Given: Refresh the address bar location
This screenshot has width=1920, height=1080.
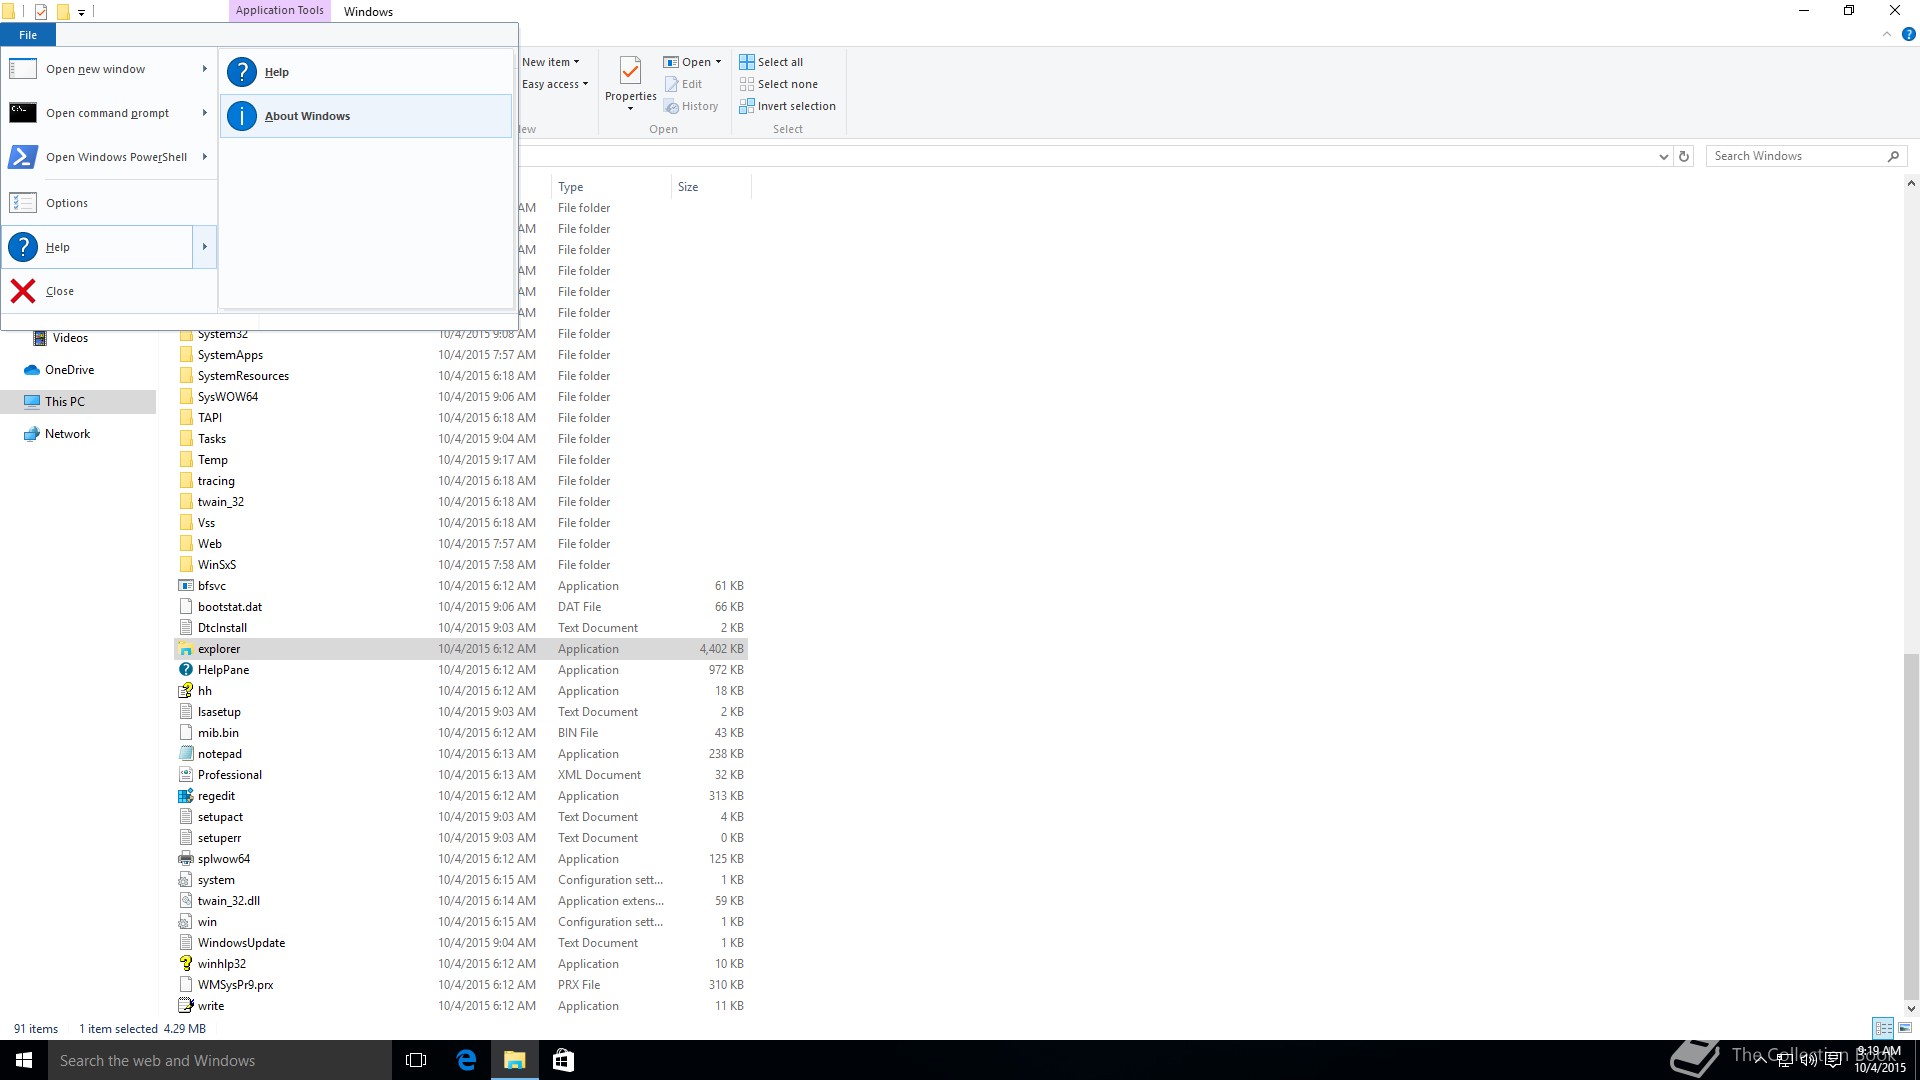Looking at the screenshot, I should 1684,156.
